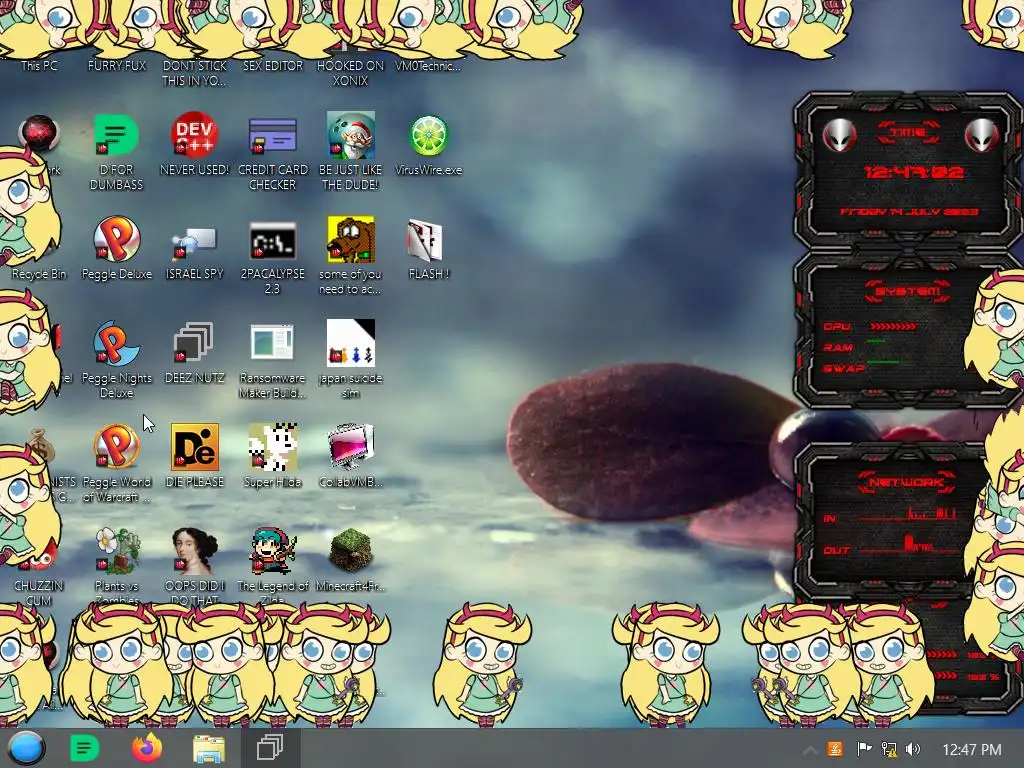Select the Plants vs Zombies icon
Viewport: 1024px width, 768px height.
118,551
